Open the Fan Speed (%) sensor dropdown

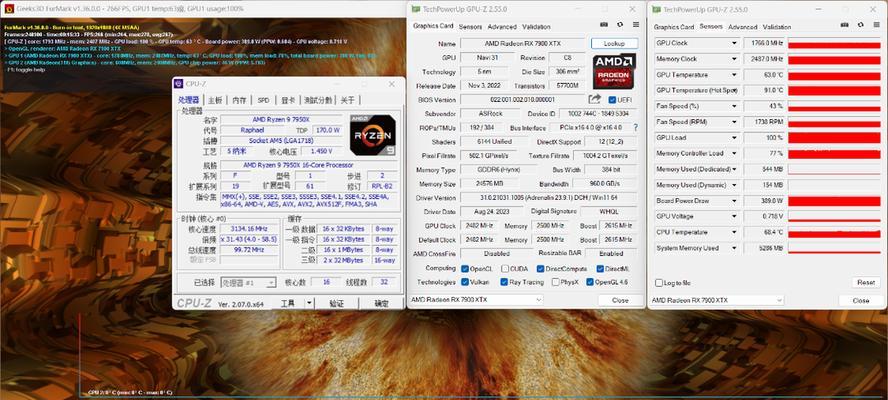tap(735, 106)
